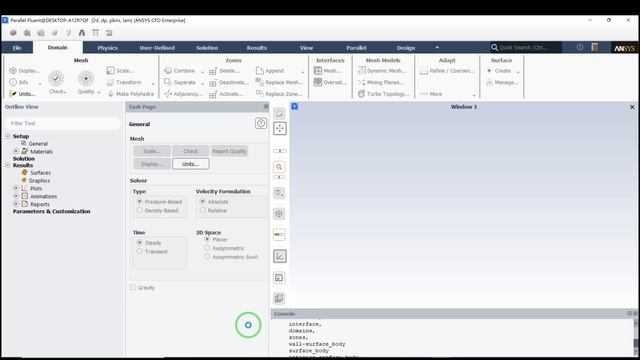Screen dimensions: 640x360
Task: Enable the Gravity checkbox
Action: pyautogui.click(x=133, y=287)
